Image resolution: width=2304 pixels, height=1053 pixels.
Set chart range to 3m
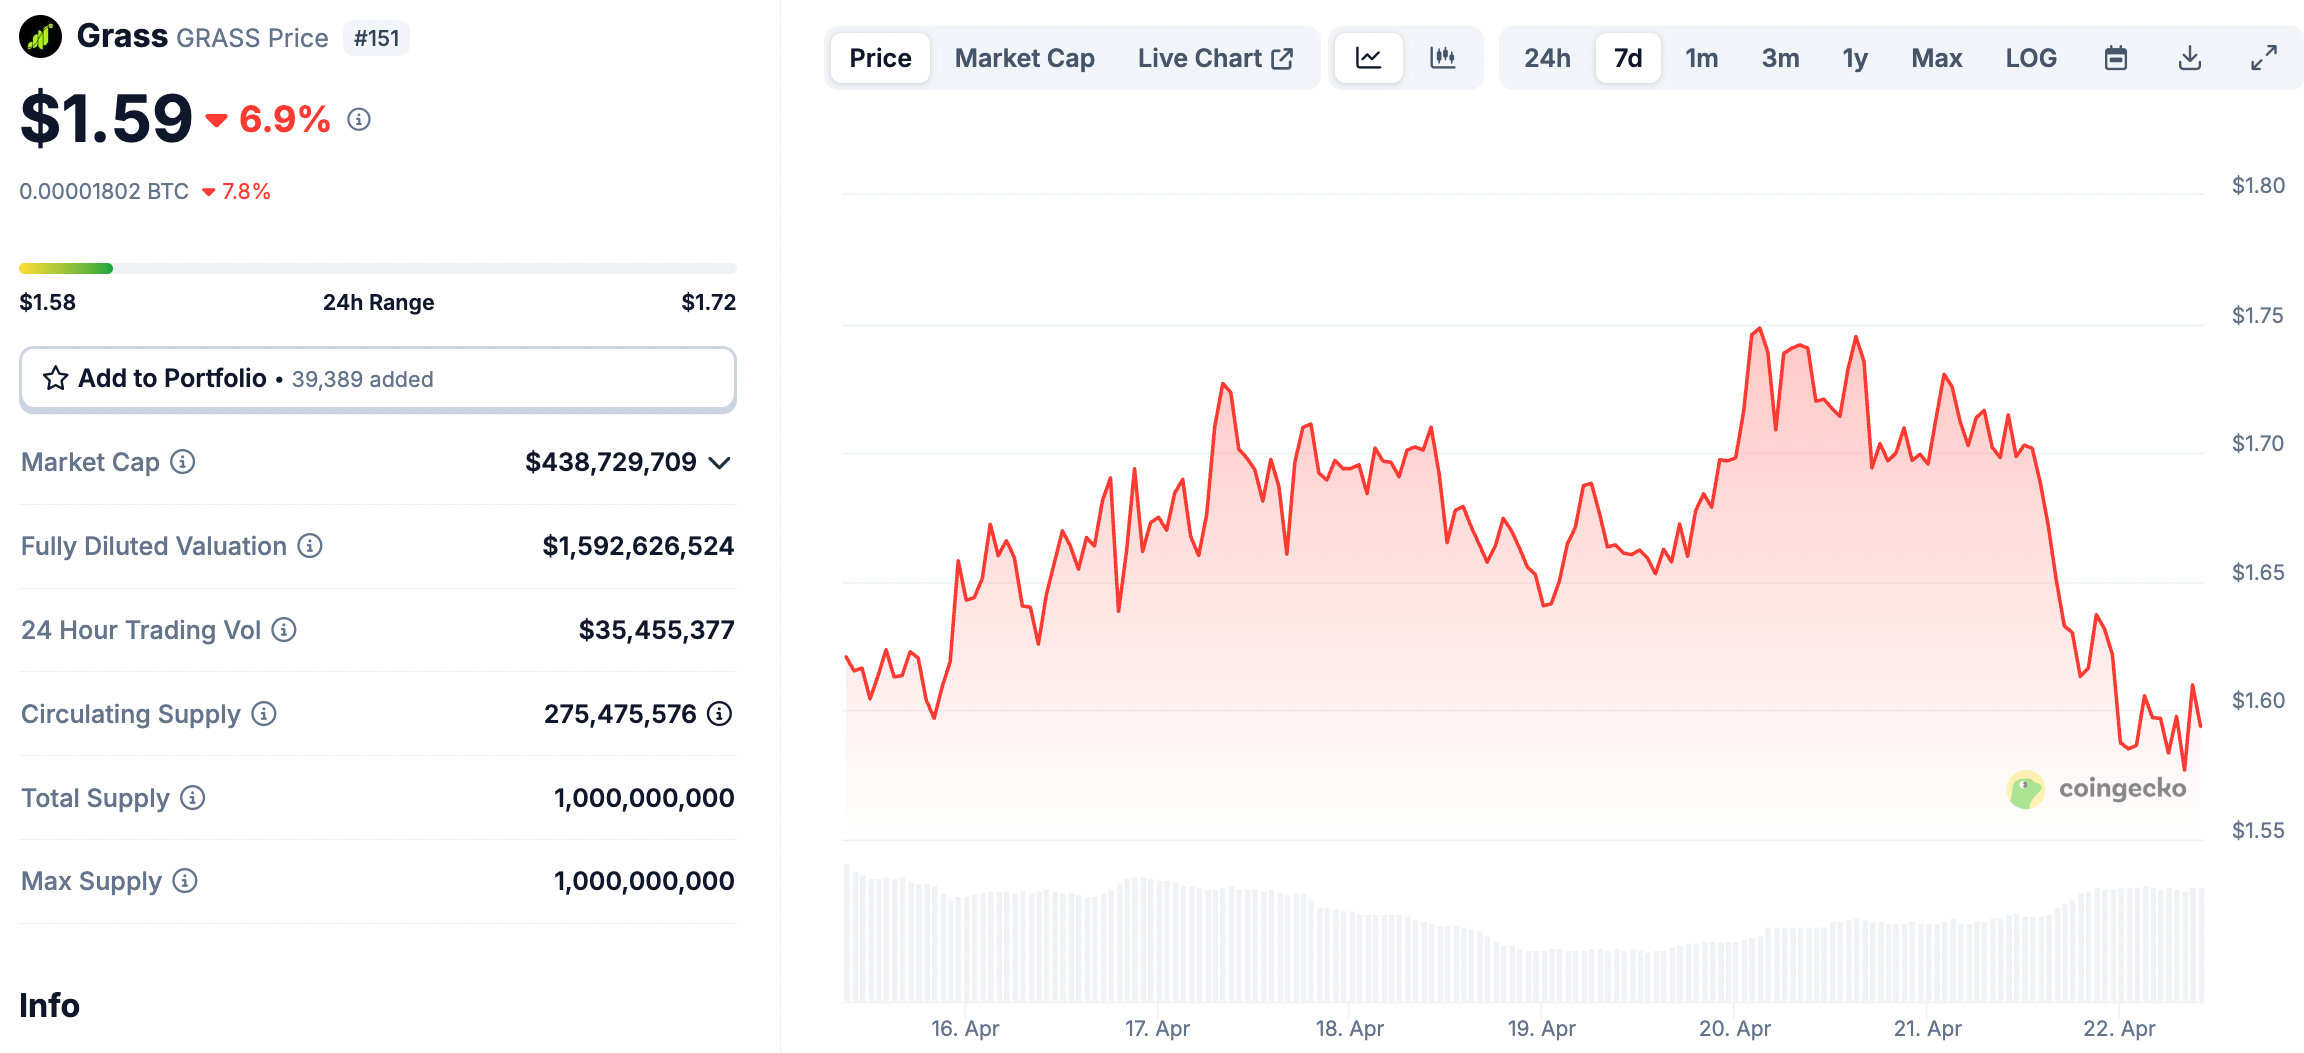pyautogui.click(x=1780, y=58)
